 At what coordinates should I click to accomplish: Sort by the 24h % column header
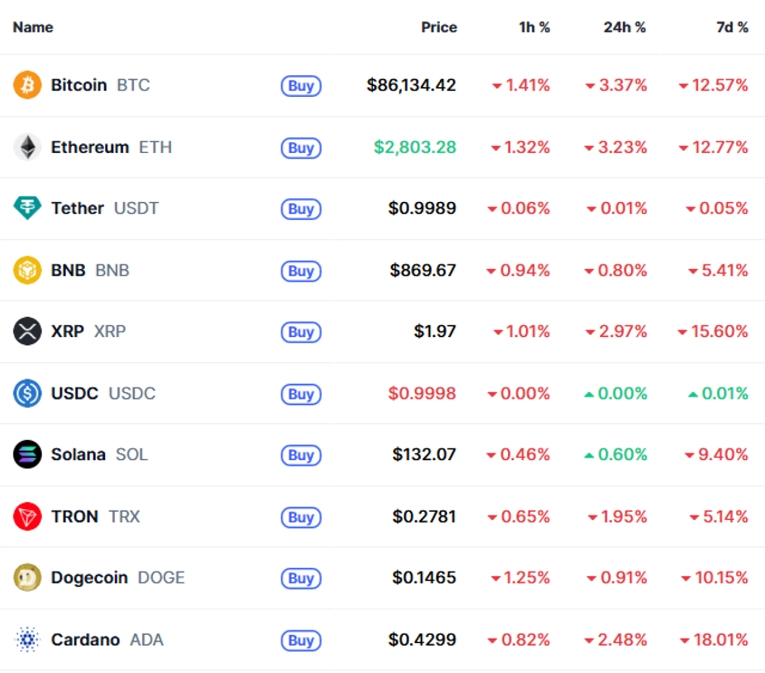coord(624,27)
